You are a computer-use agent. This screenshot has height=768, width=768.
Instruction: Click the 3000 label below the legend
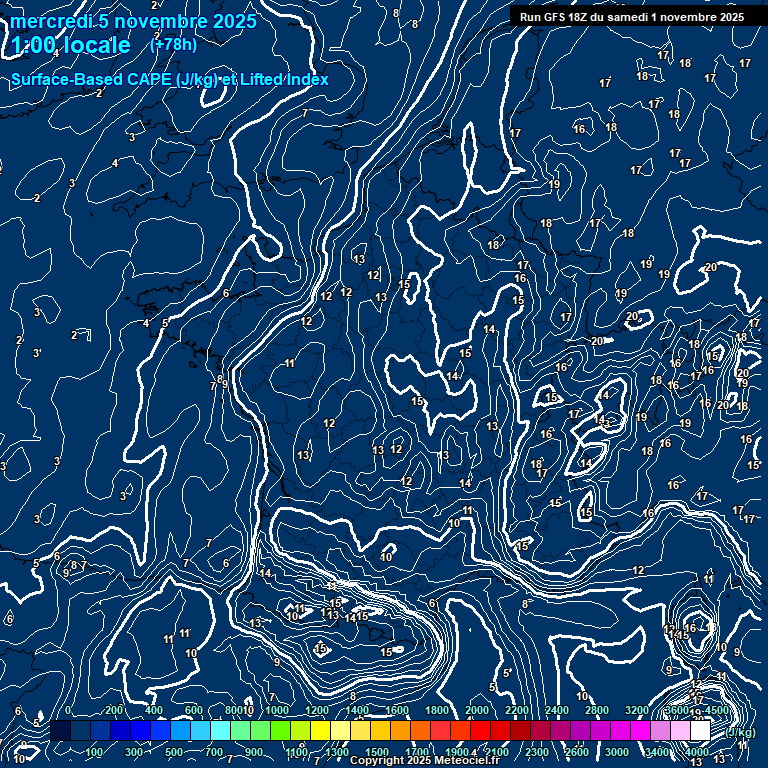pyautogui.click(x=617, y=752)
